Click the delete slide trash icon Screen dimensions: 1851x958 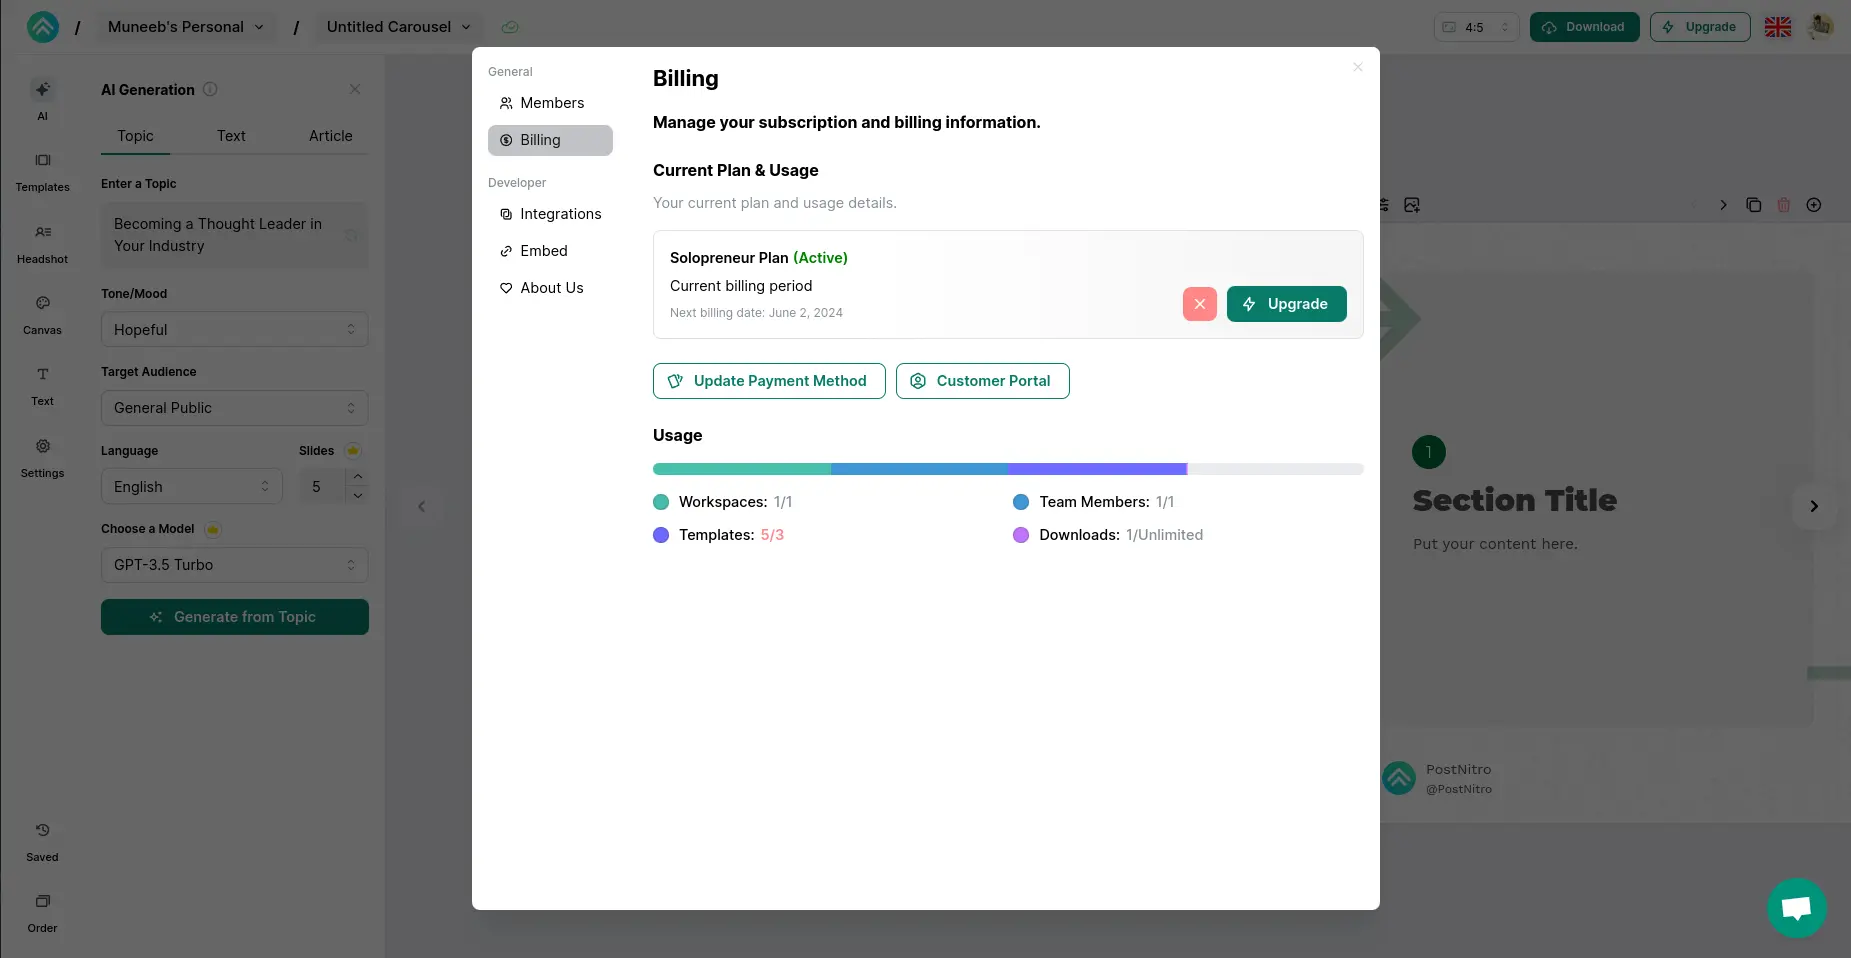[1783, 205]
